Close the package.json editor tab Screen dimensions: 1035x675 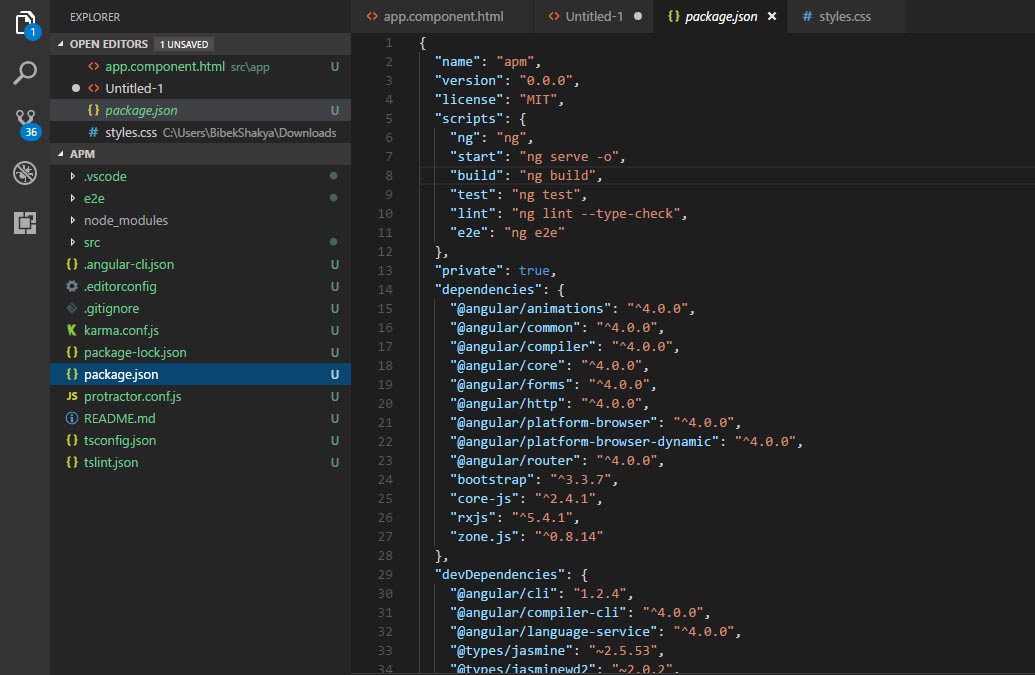[772, 16]
